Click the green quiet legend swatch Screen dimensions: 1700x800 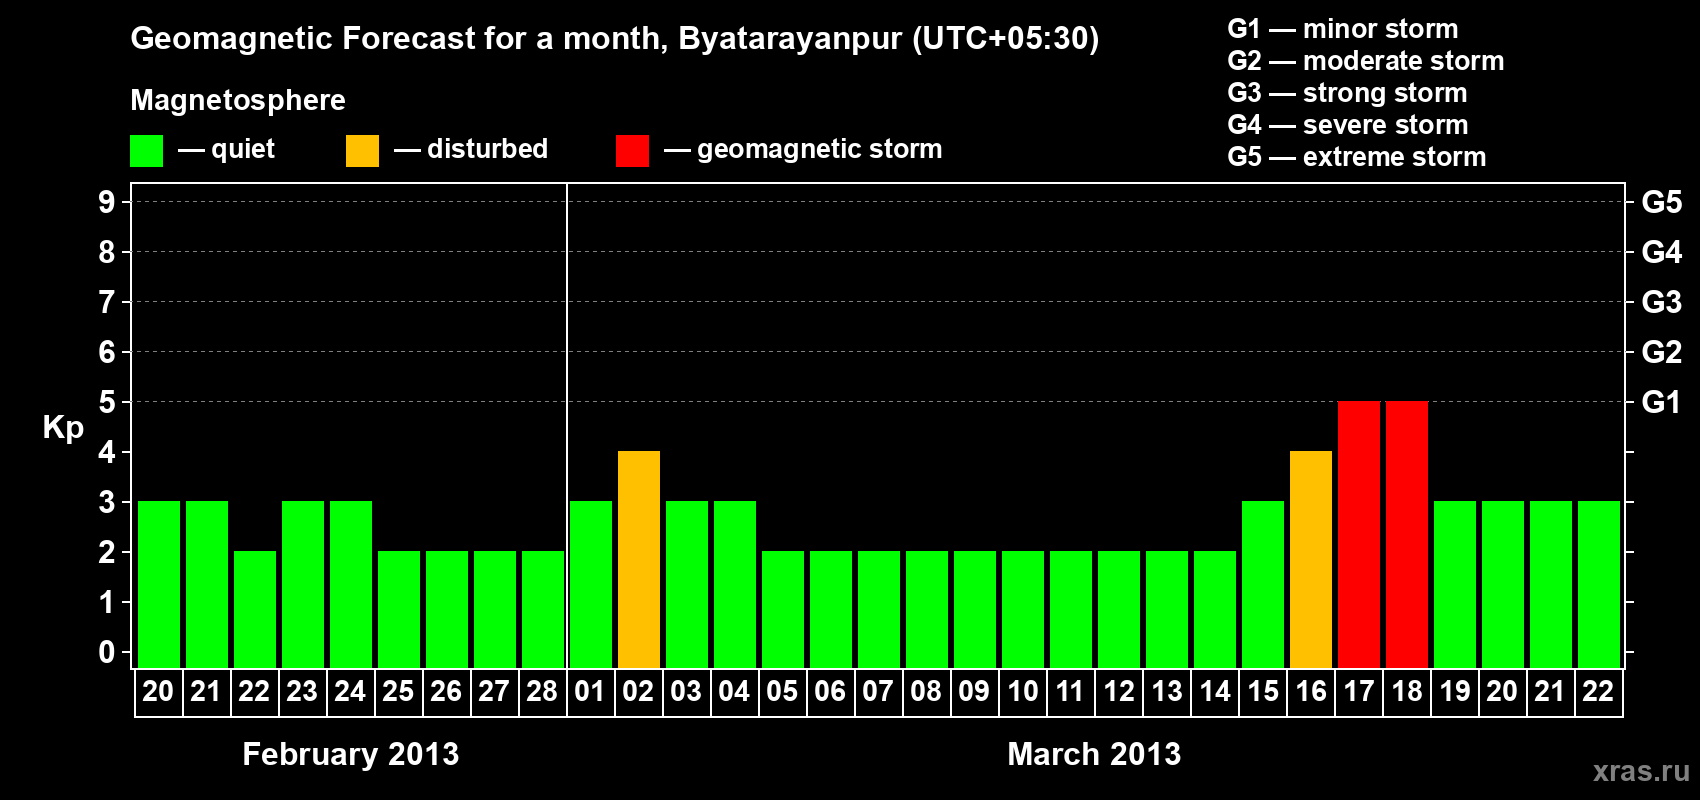click(x=147, y=151)
